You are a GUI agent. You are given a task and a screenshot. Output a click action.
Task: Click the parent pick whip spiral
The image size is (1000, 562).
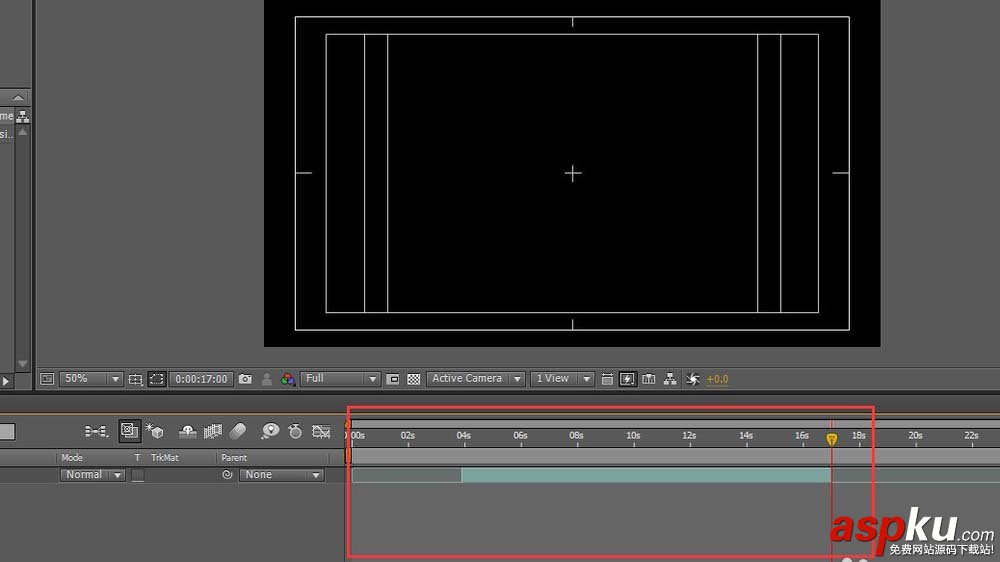(x=226, y=475)
